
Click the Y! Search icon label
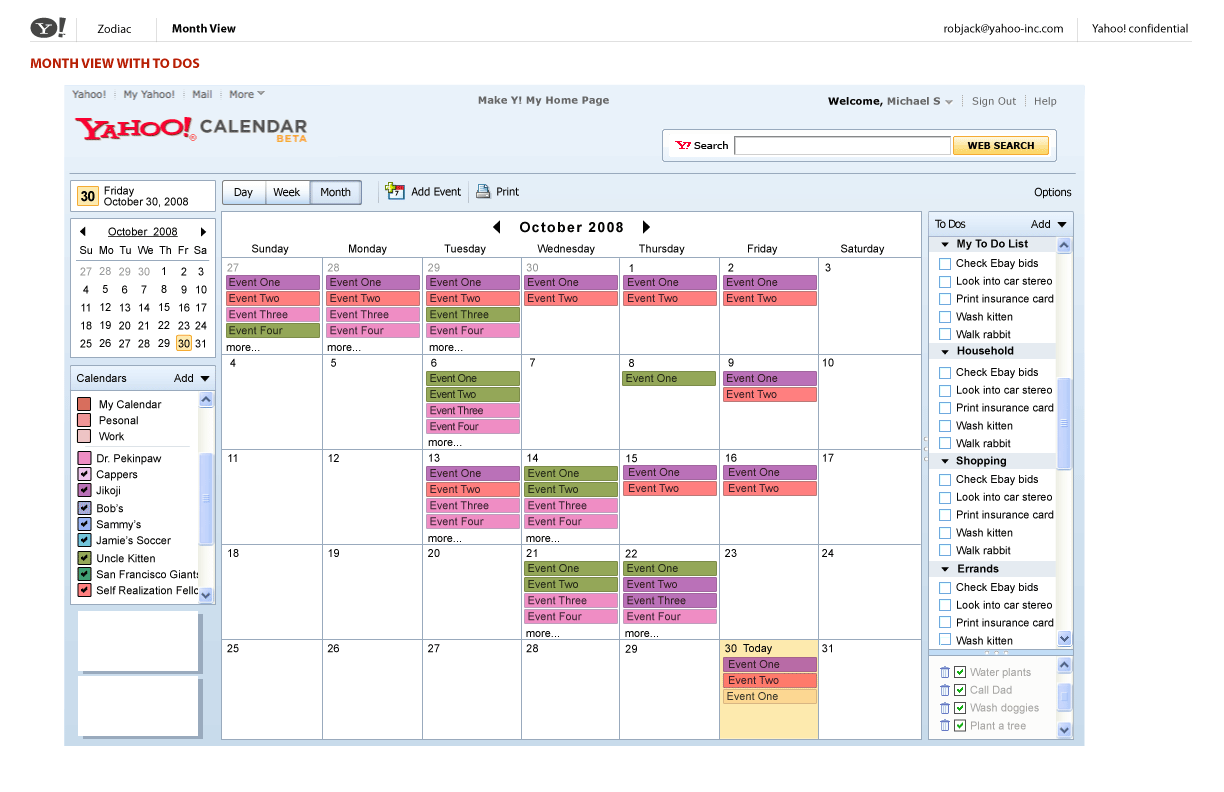[702, 145]
